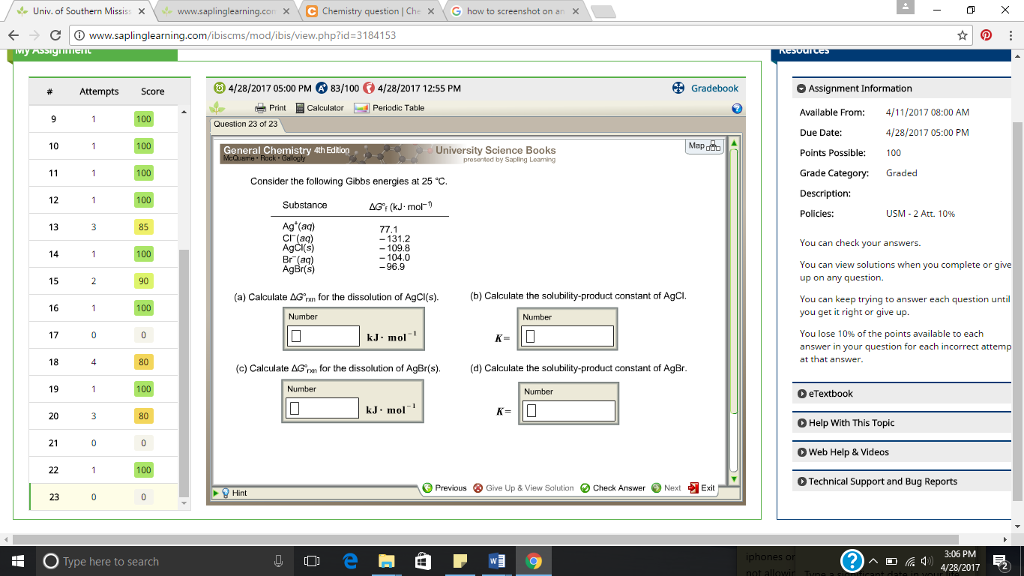Collapse Assignment Information section
The image size is (1024, 576).
[801, 88]
